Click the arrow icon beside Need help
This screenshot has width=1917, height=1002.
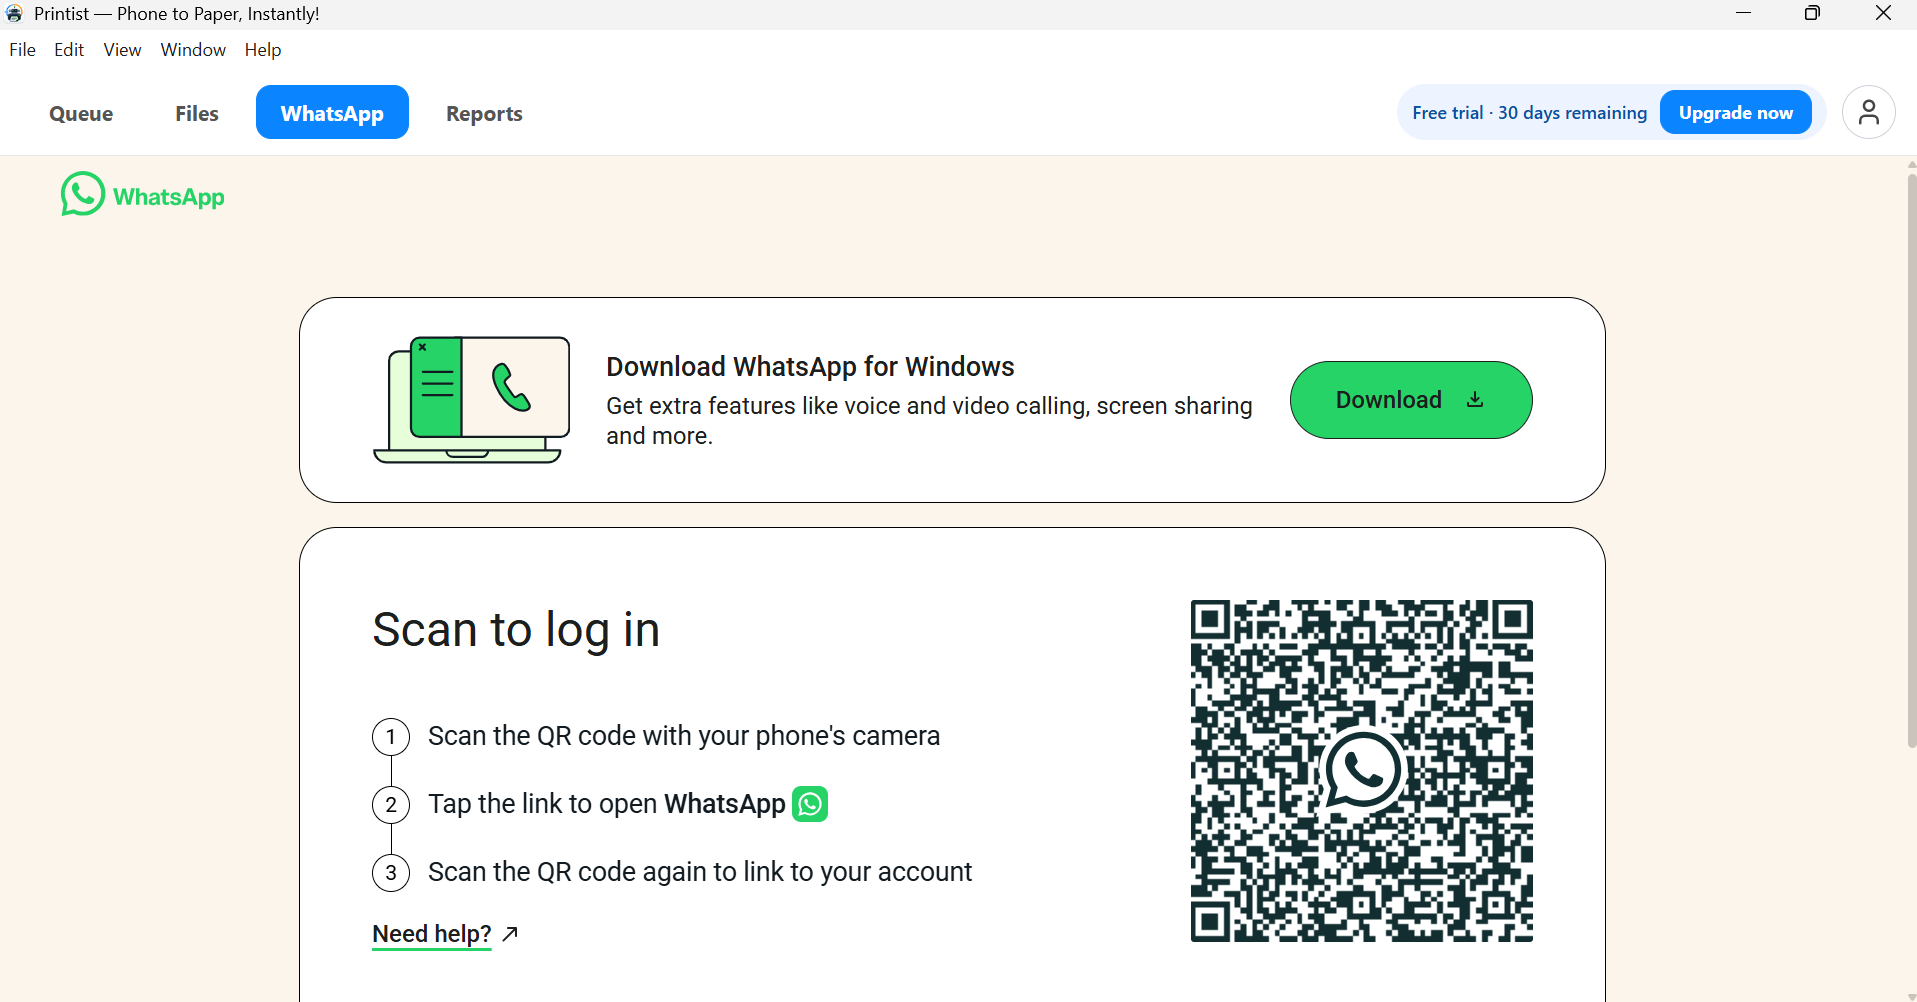510,933
